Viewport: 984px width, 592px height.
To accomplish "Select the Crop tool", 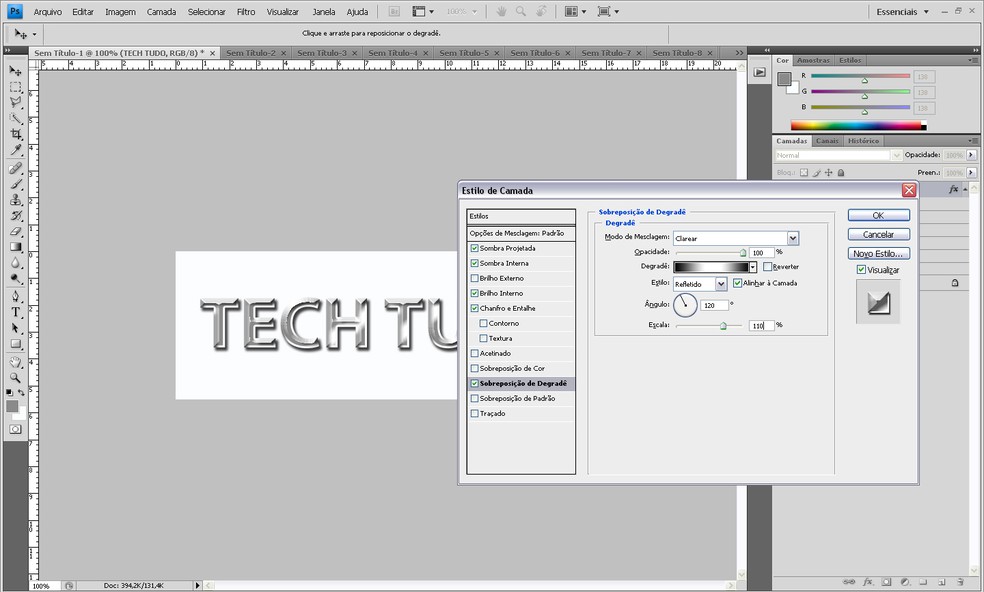I will click(x=15, y=134).
